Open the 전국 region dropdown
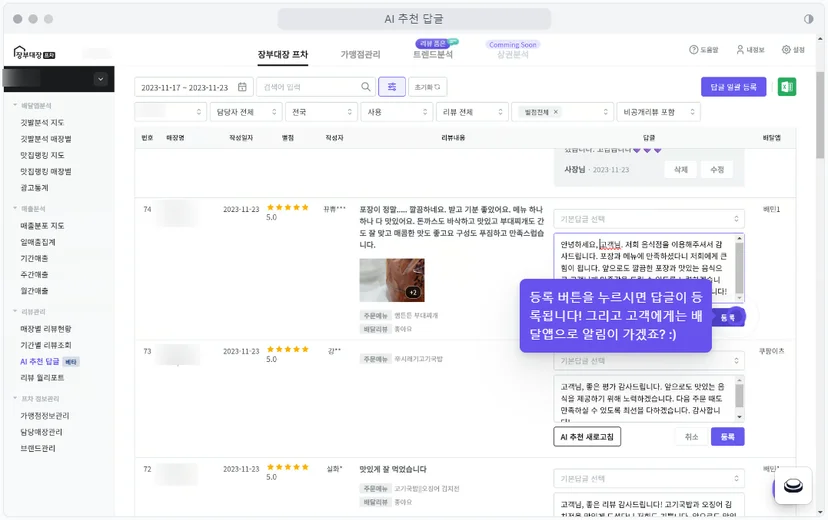Viewport: 828px width, 520px height. [322, 112]
